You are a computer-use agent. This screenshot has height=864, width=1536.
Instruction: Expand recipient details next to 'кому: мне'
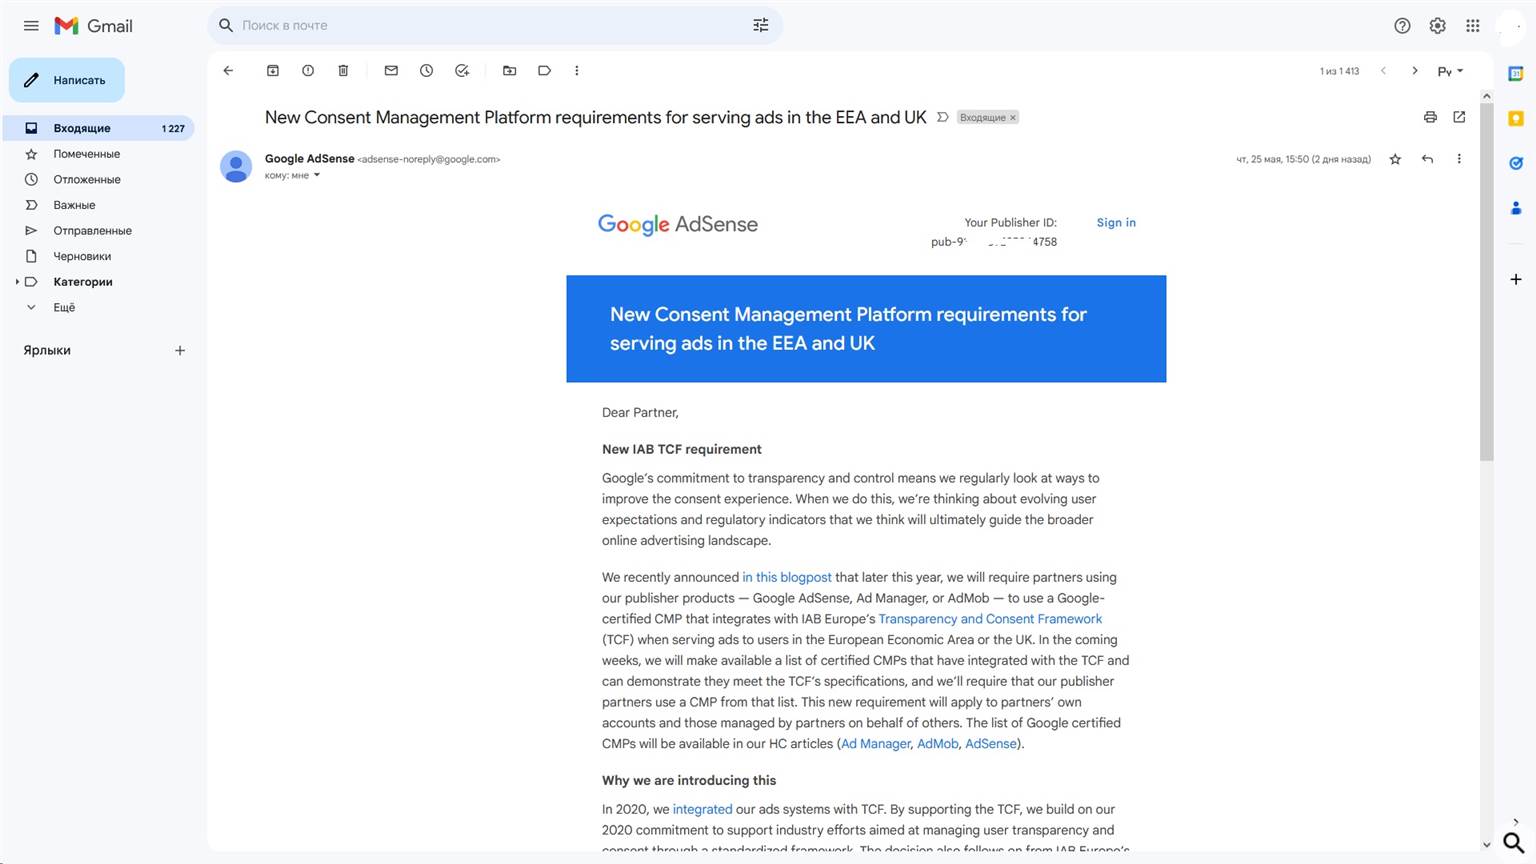point(317,175)
